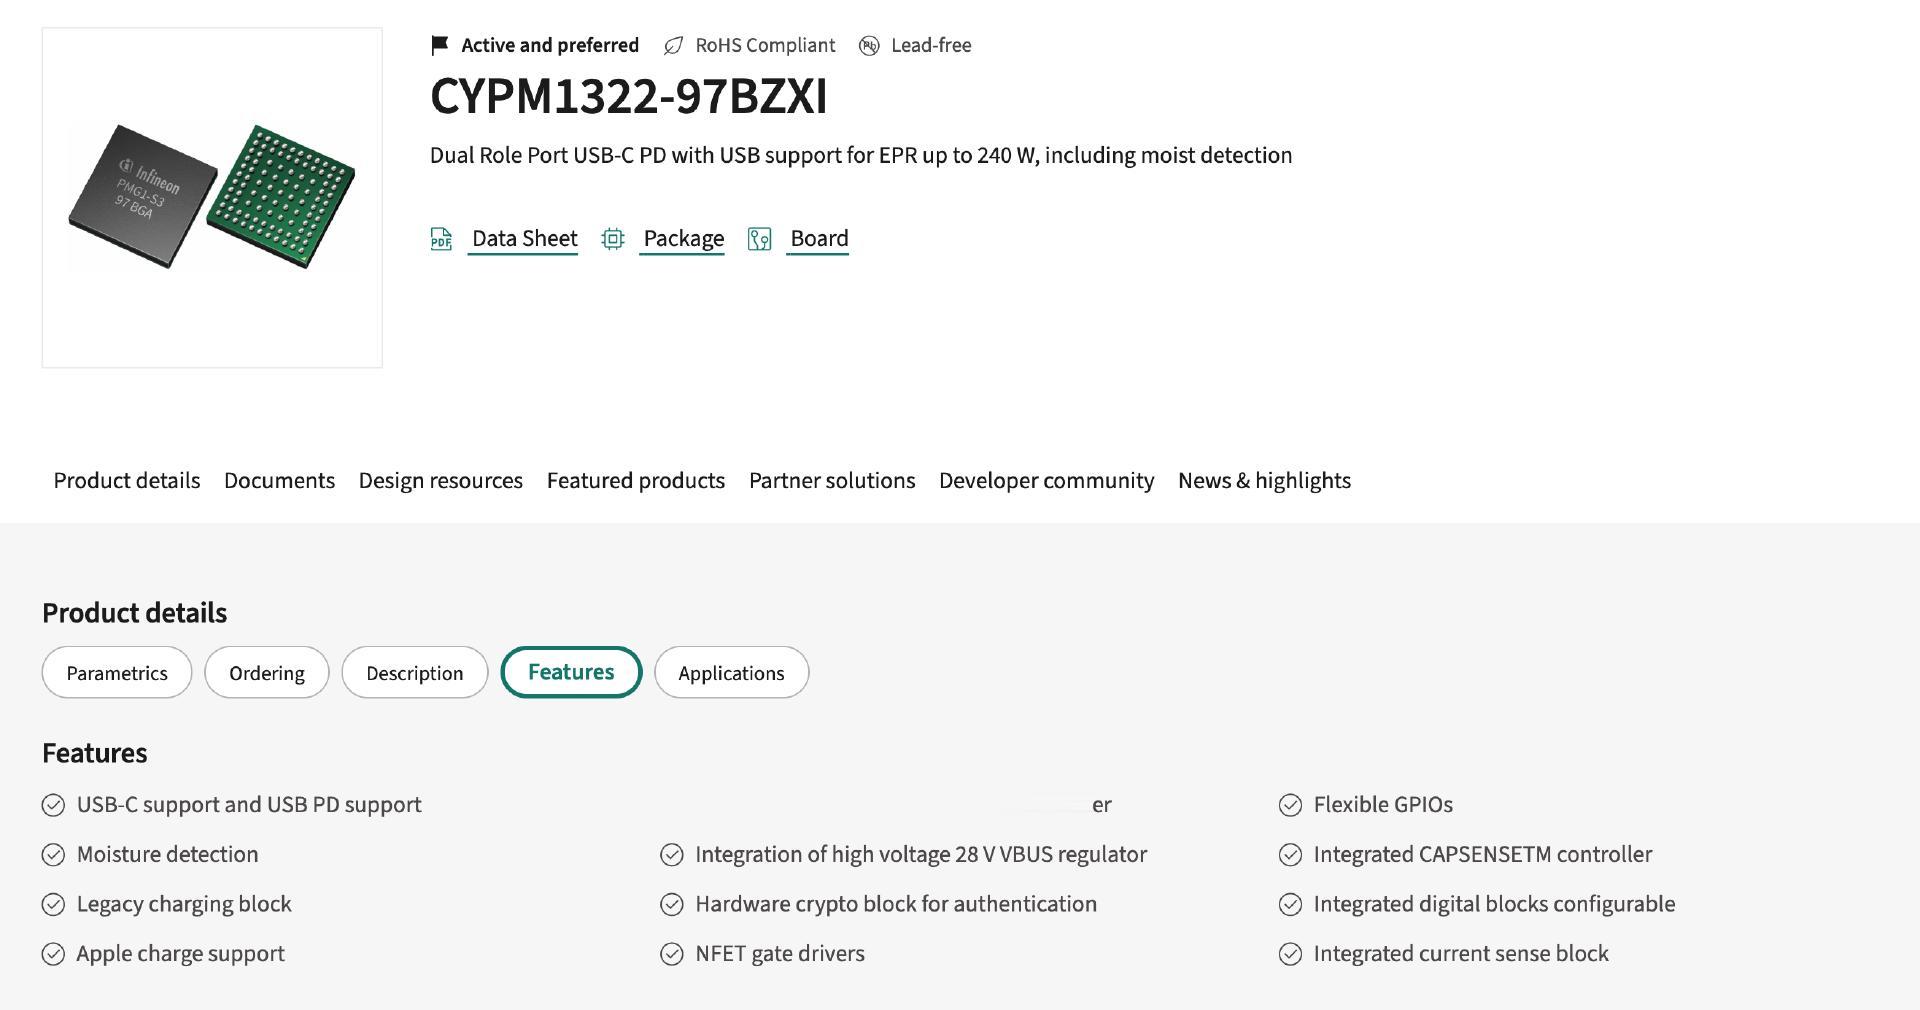
Task: Select the Parametrics pill tab
Action: pos(117,673)
